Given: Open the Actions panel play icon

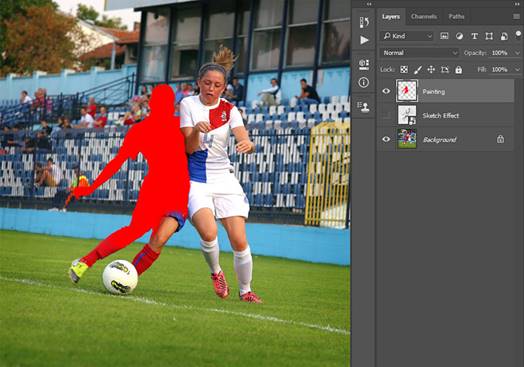Looking at the screenshot, I should [x=364, y=40].
